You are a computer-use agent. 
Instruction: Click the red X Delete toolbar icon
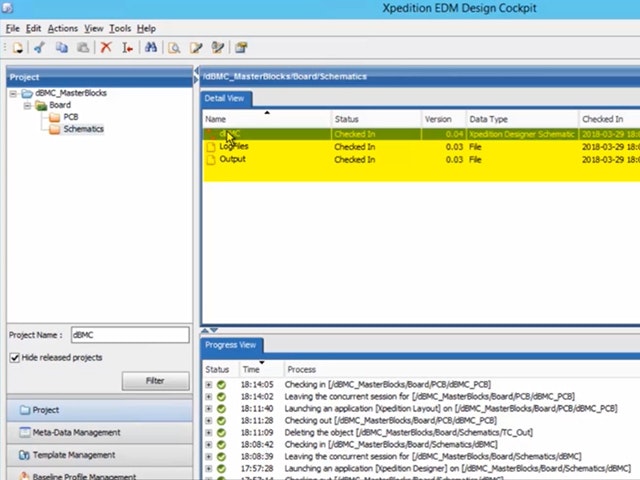[x=106, y=47]
